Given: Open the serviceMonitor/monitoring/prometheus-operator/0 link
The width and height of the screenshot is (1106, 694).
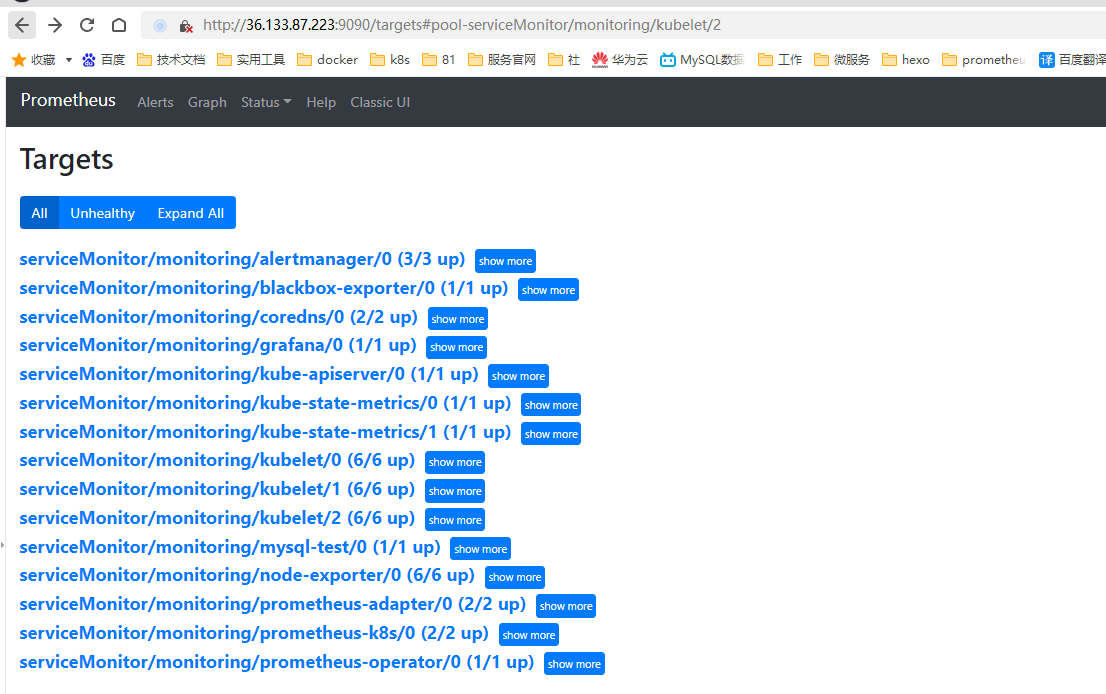Looking at the screenshot, I should click(x=276, y=662).
